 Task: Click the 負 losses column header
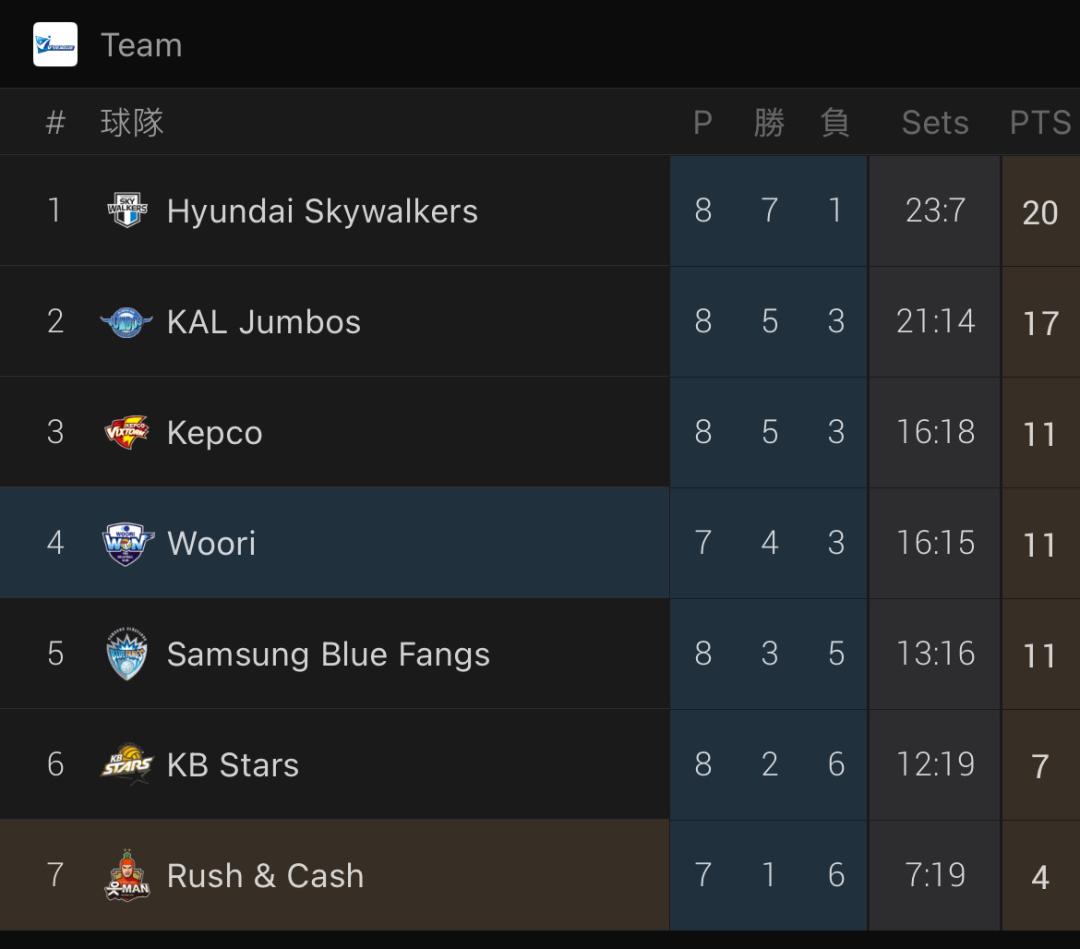pos(835,123)
